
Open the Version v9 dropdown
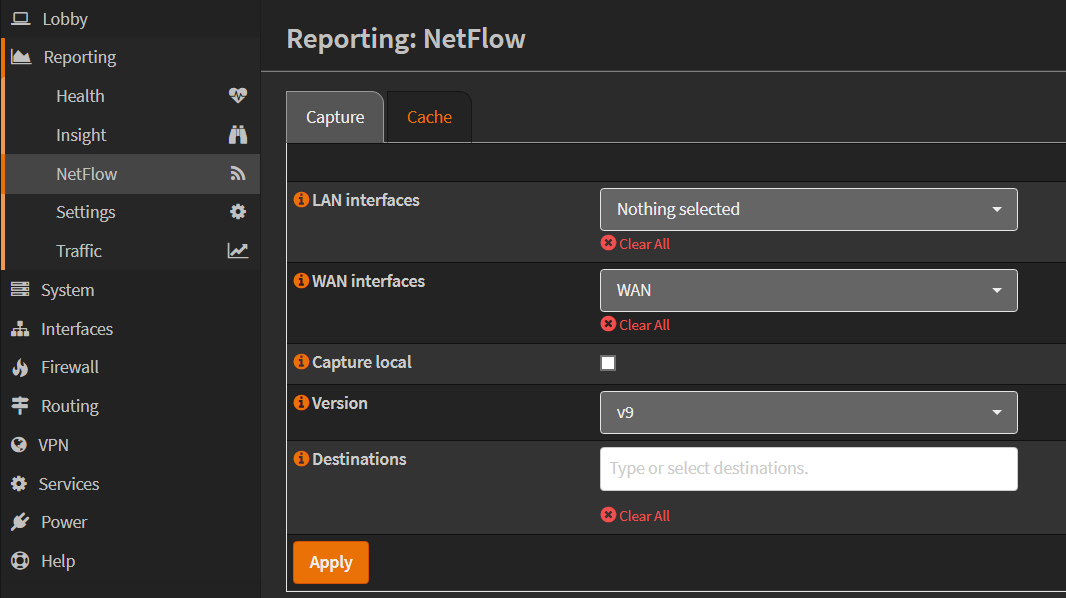808,412
